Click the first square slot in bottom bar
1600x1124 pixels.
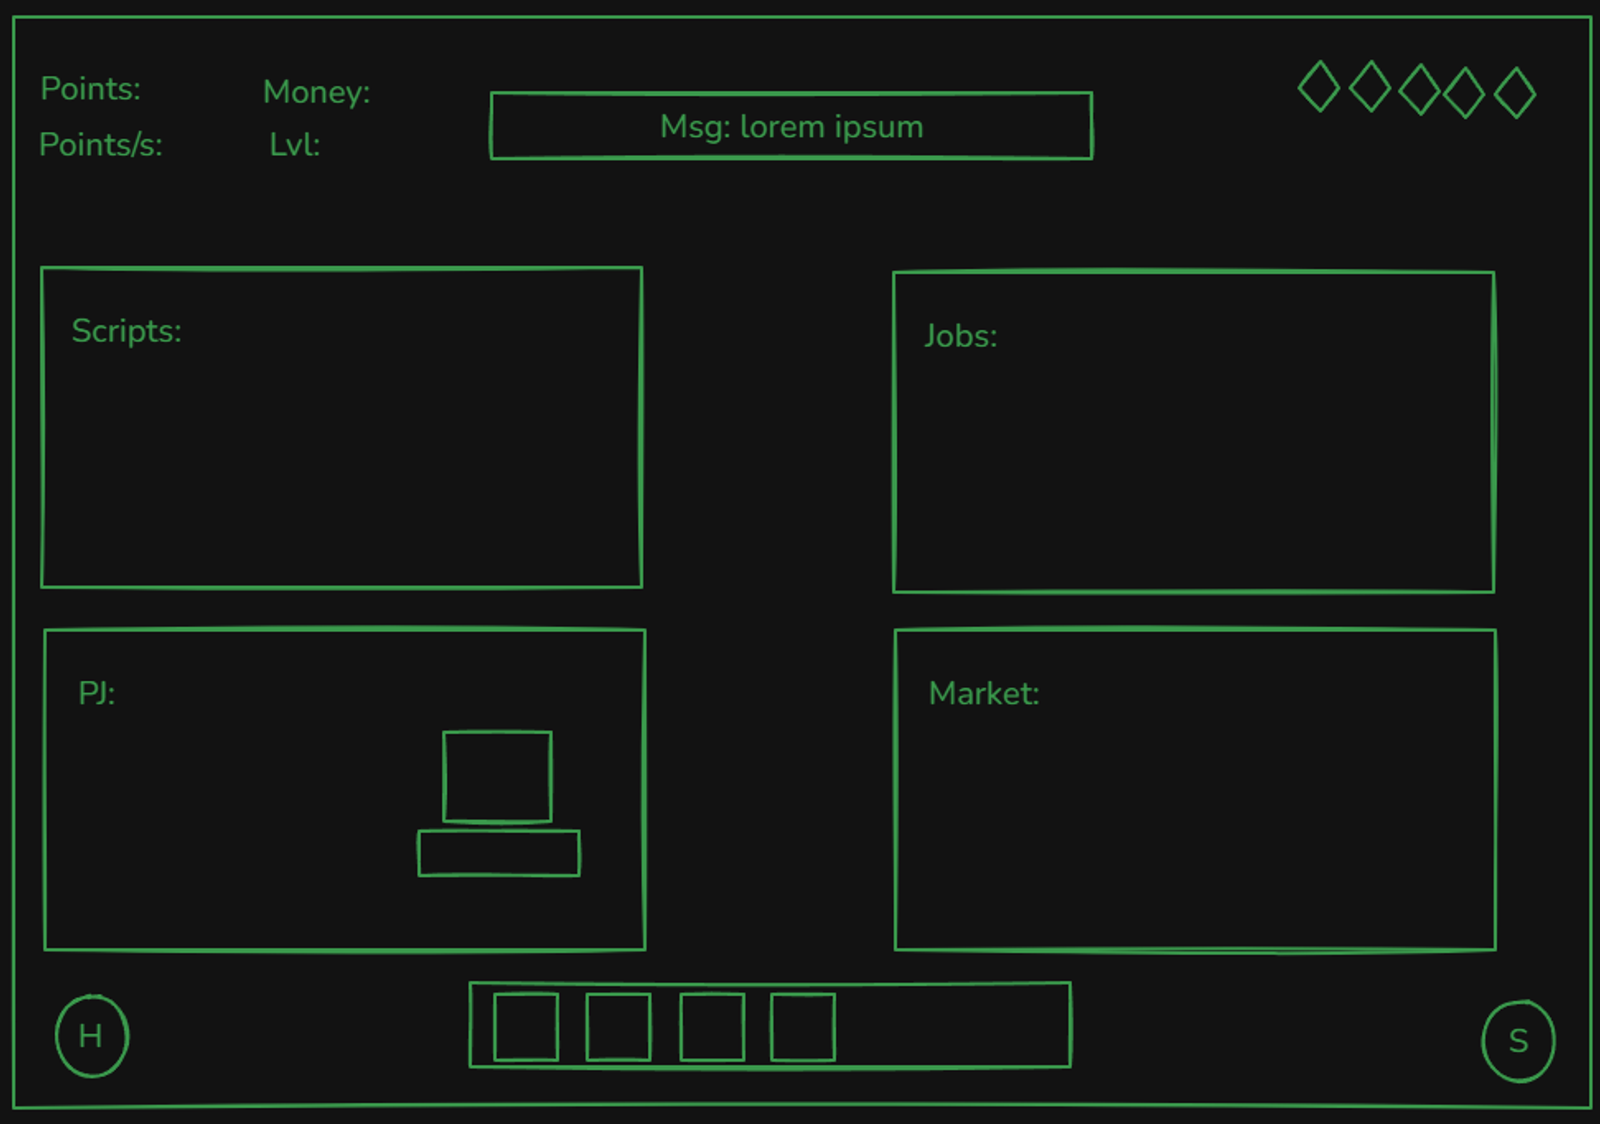point(526,1027)
